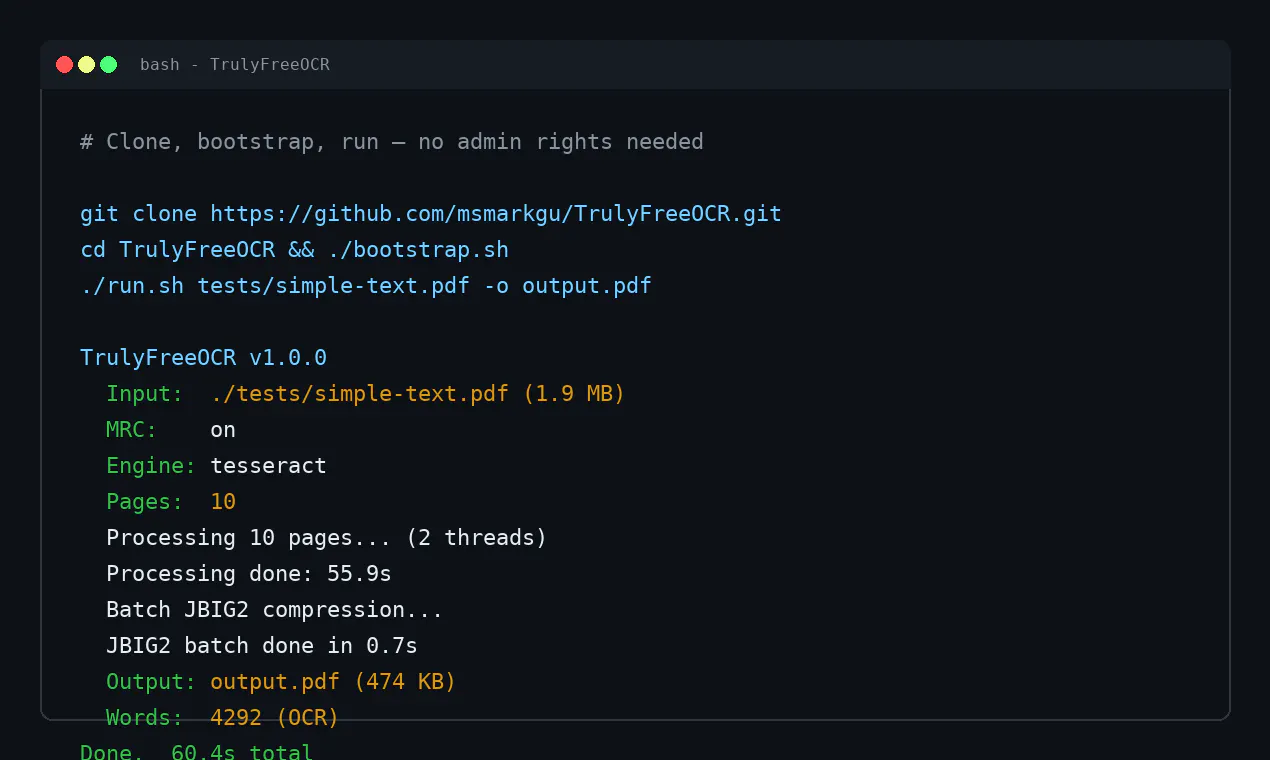Click the 'cd TrulyFreeOCR && ./bootstrap.sh' command
Screen dimensions: 1270x760
(x=294, y=250)
